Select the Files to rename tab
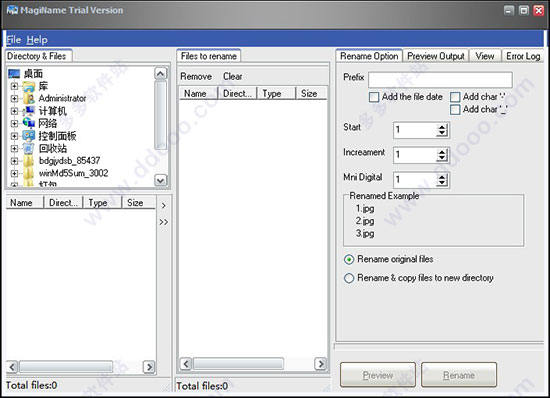Screen dimensions: 550x398 click(209, 56)
